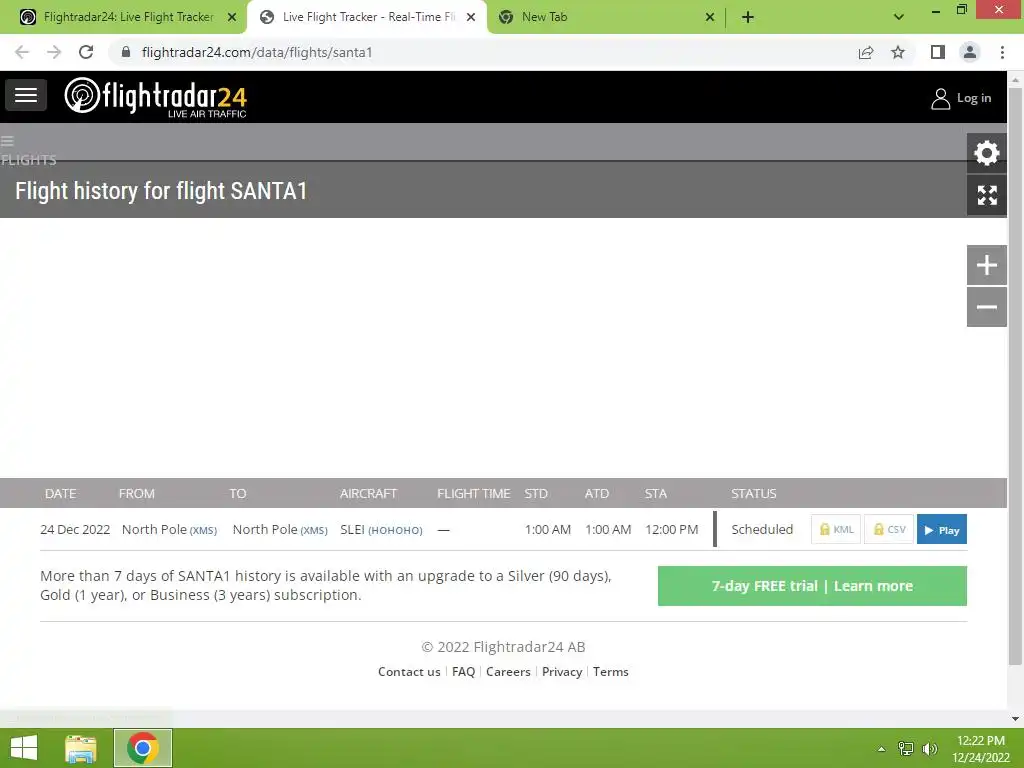Open Chrome three-dot menu

click(1002, 52)
